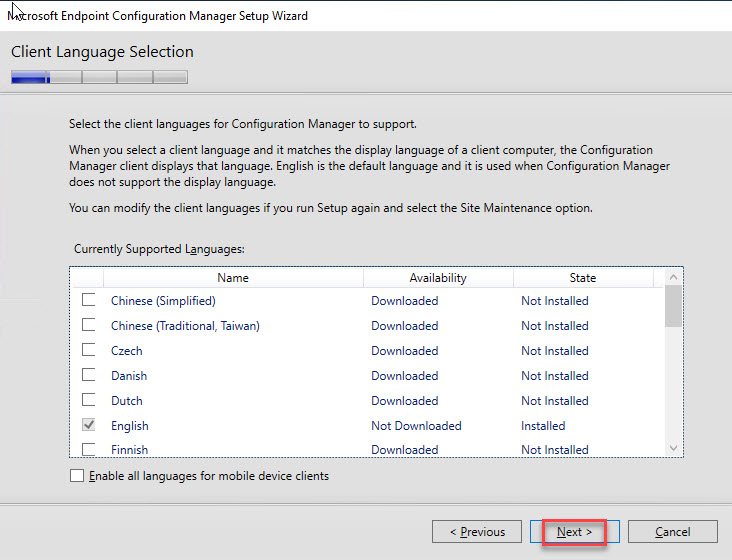Cancel the setup wizard
Image resolution: width=732 pixels, height=560 pixels.
(672, 532)
